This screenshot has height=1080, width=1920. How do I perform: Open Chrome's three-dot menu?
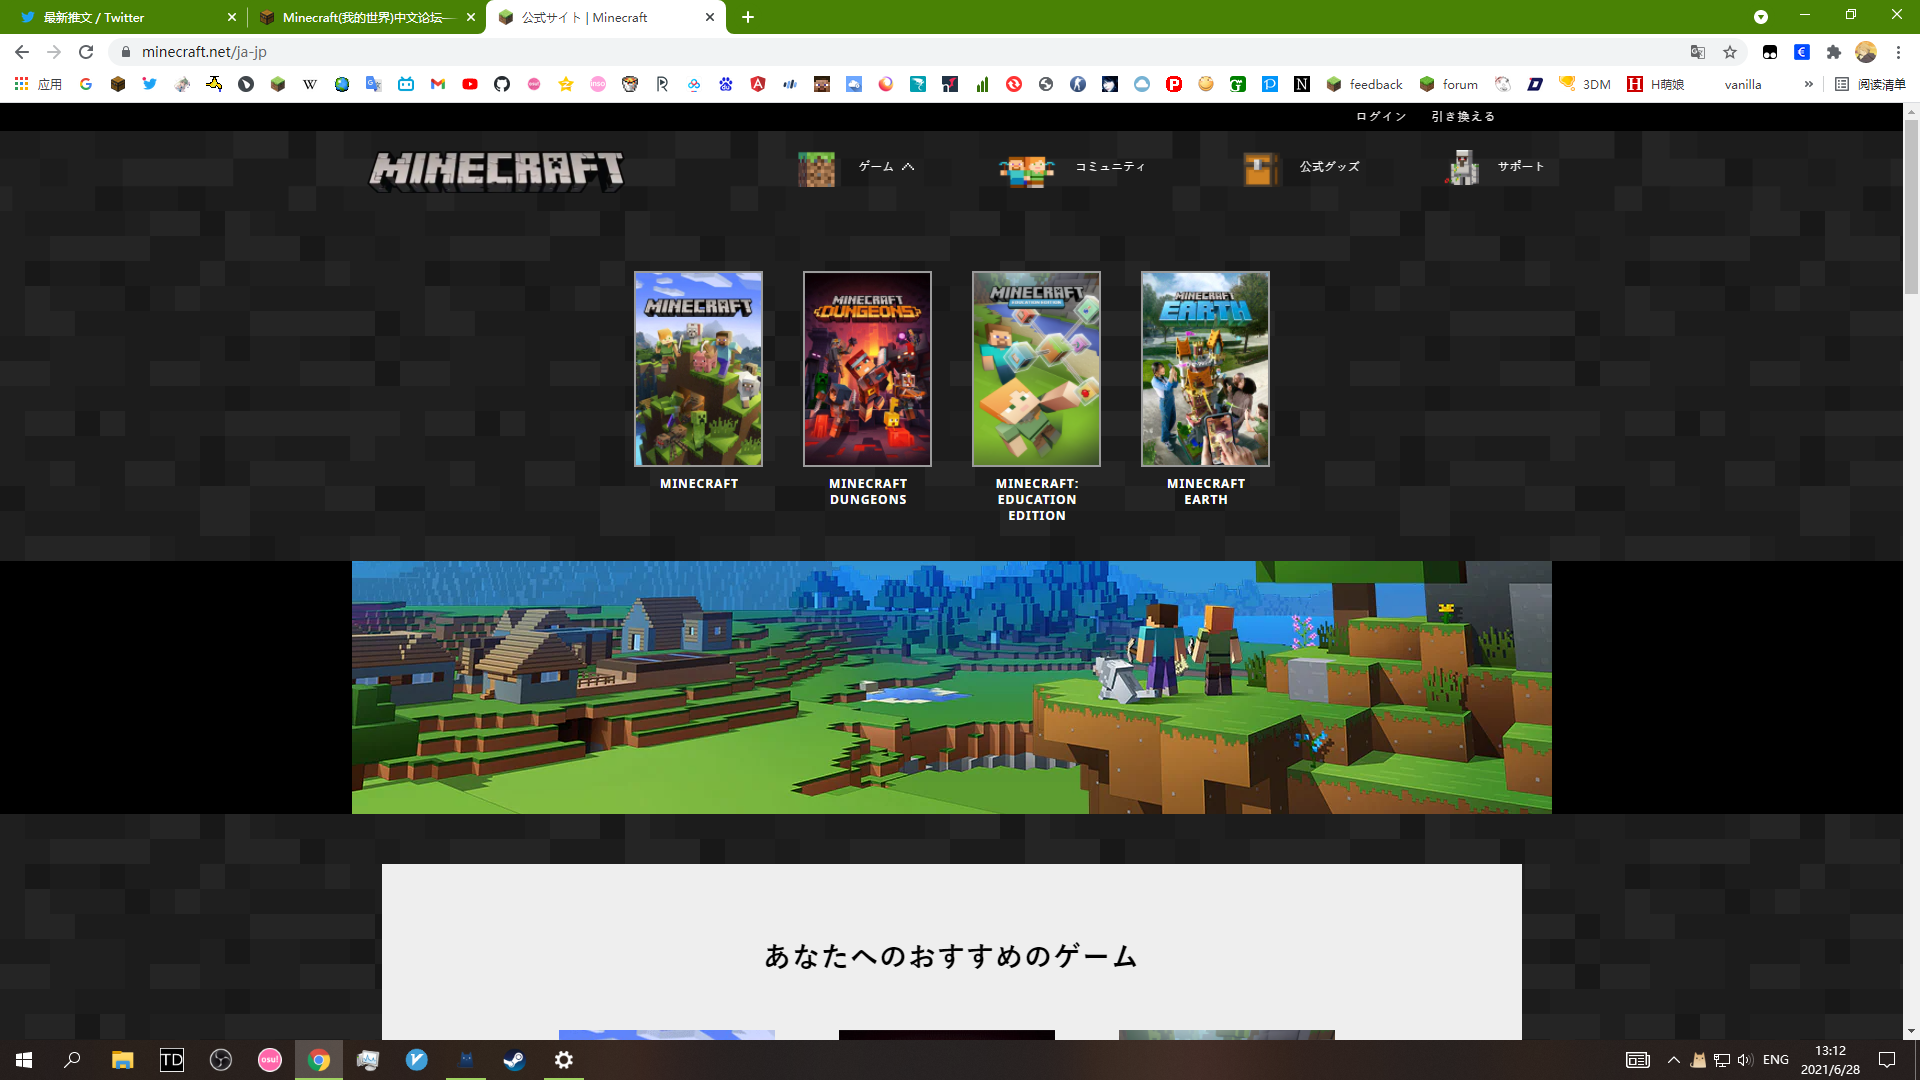click(1898, 52)
